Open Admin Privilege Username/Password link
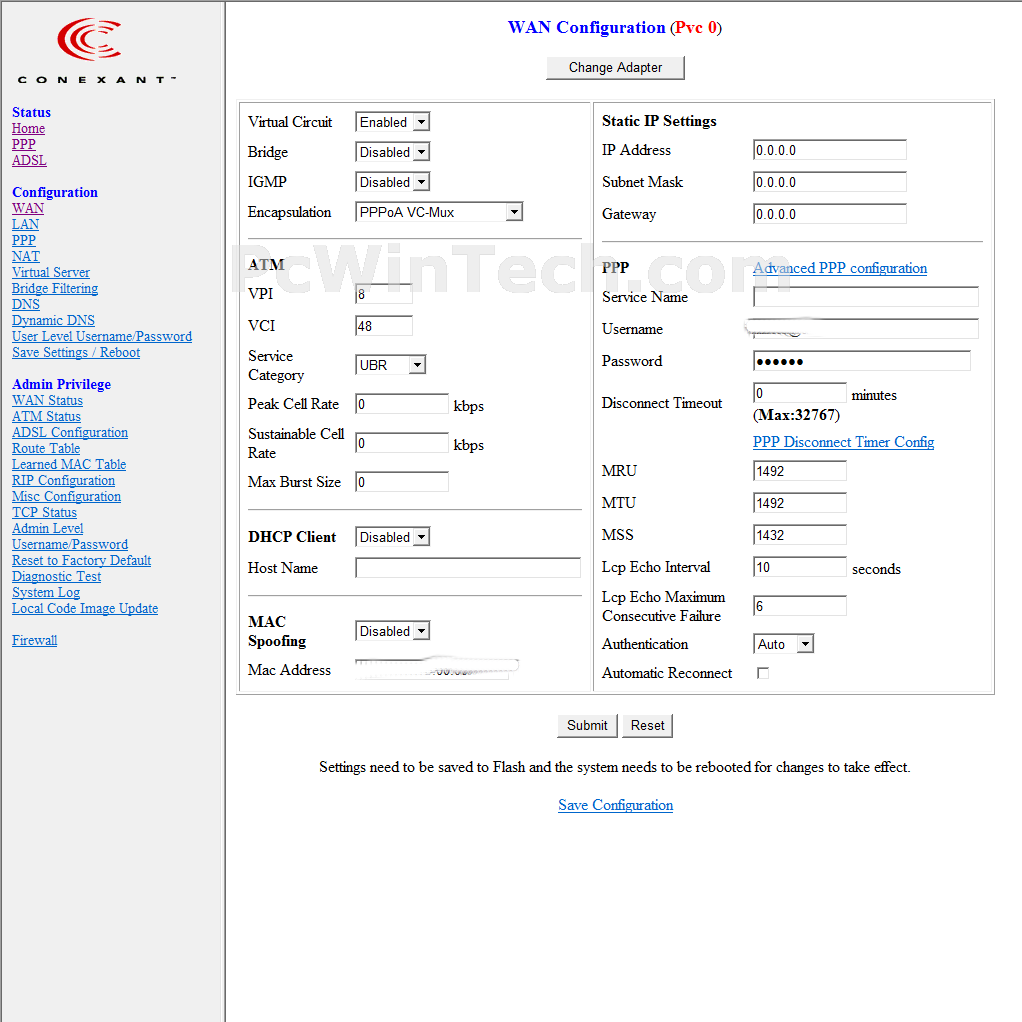Image resolution: width=1022 pixels, height=1022 pixels. (x=70, y=544)
